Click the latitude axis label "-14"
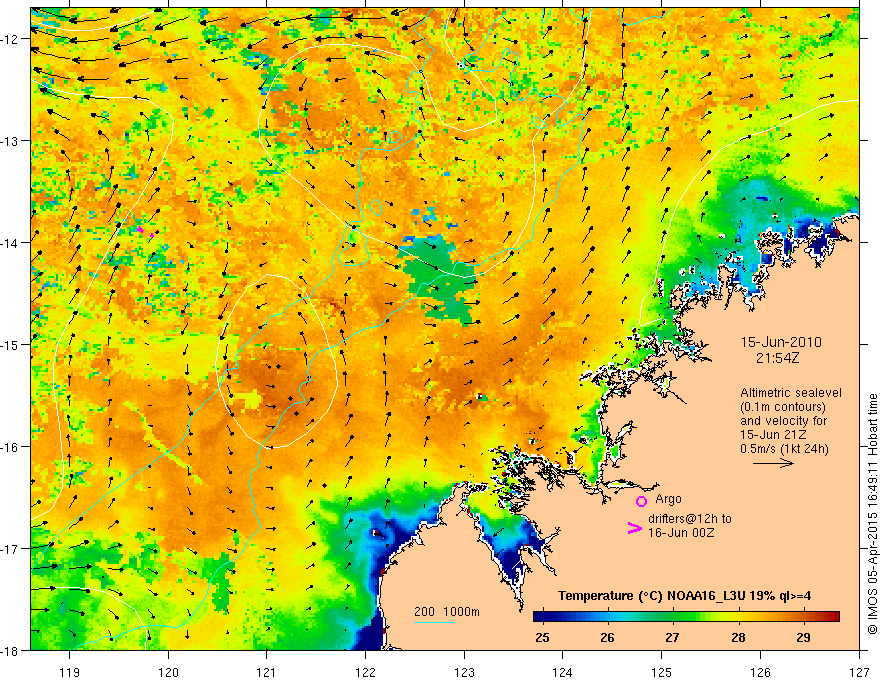The width and height of the screenshot is (880, 680). [11, 243]
